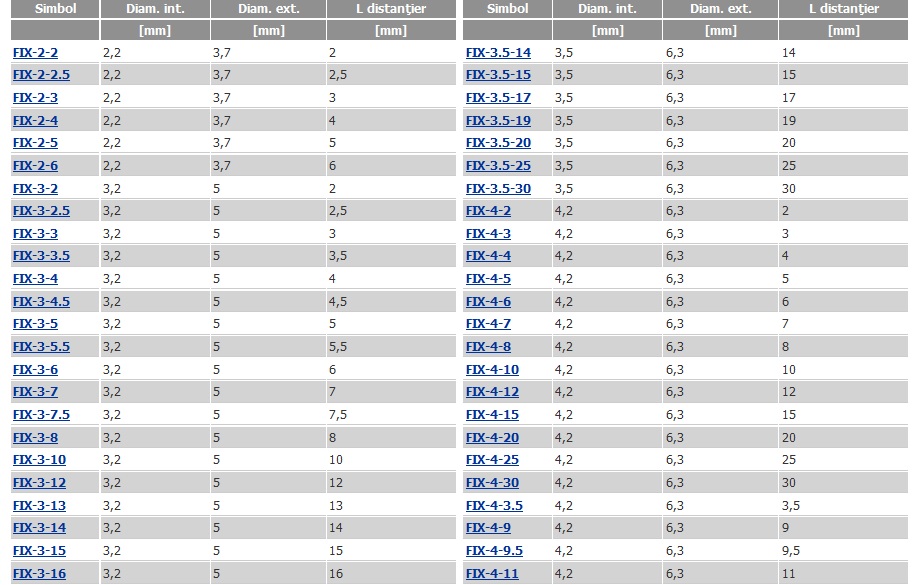Open the FIX-4-2 link
This screenshot has height=585, width=913.
coord(489,211)
